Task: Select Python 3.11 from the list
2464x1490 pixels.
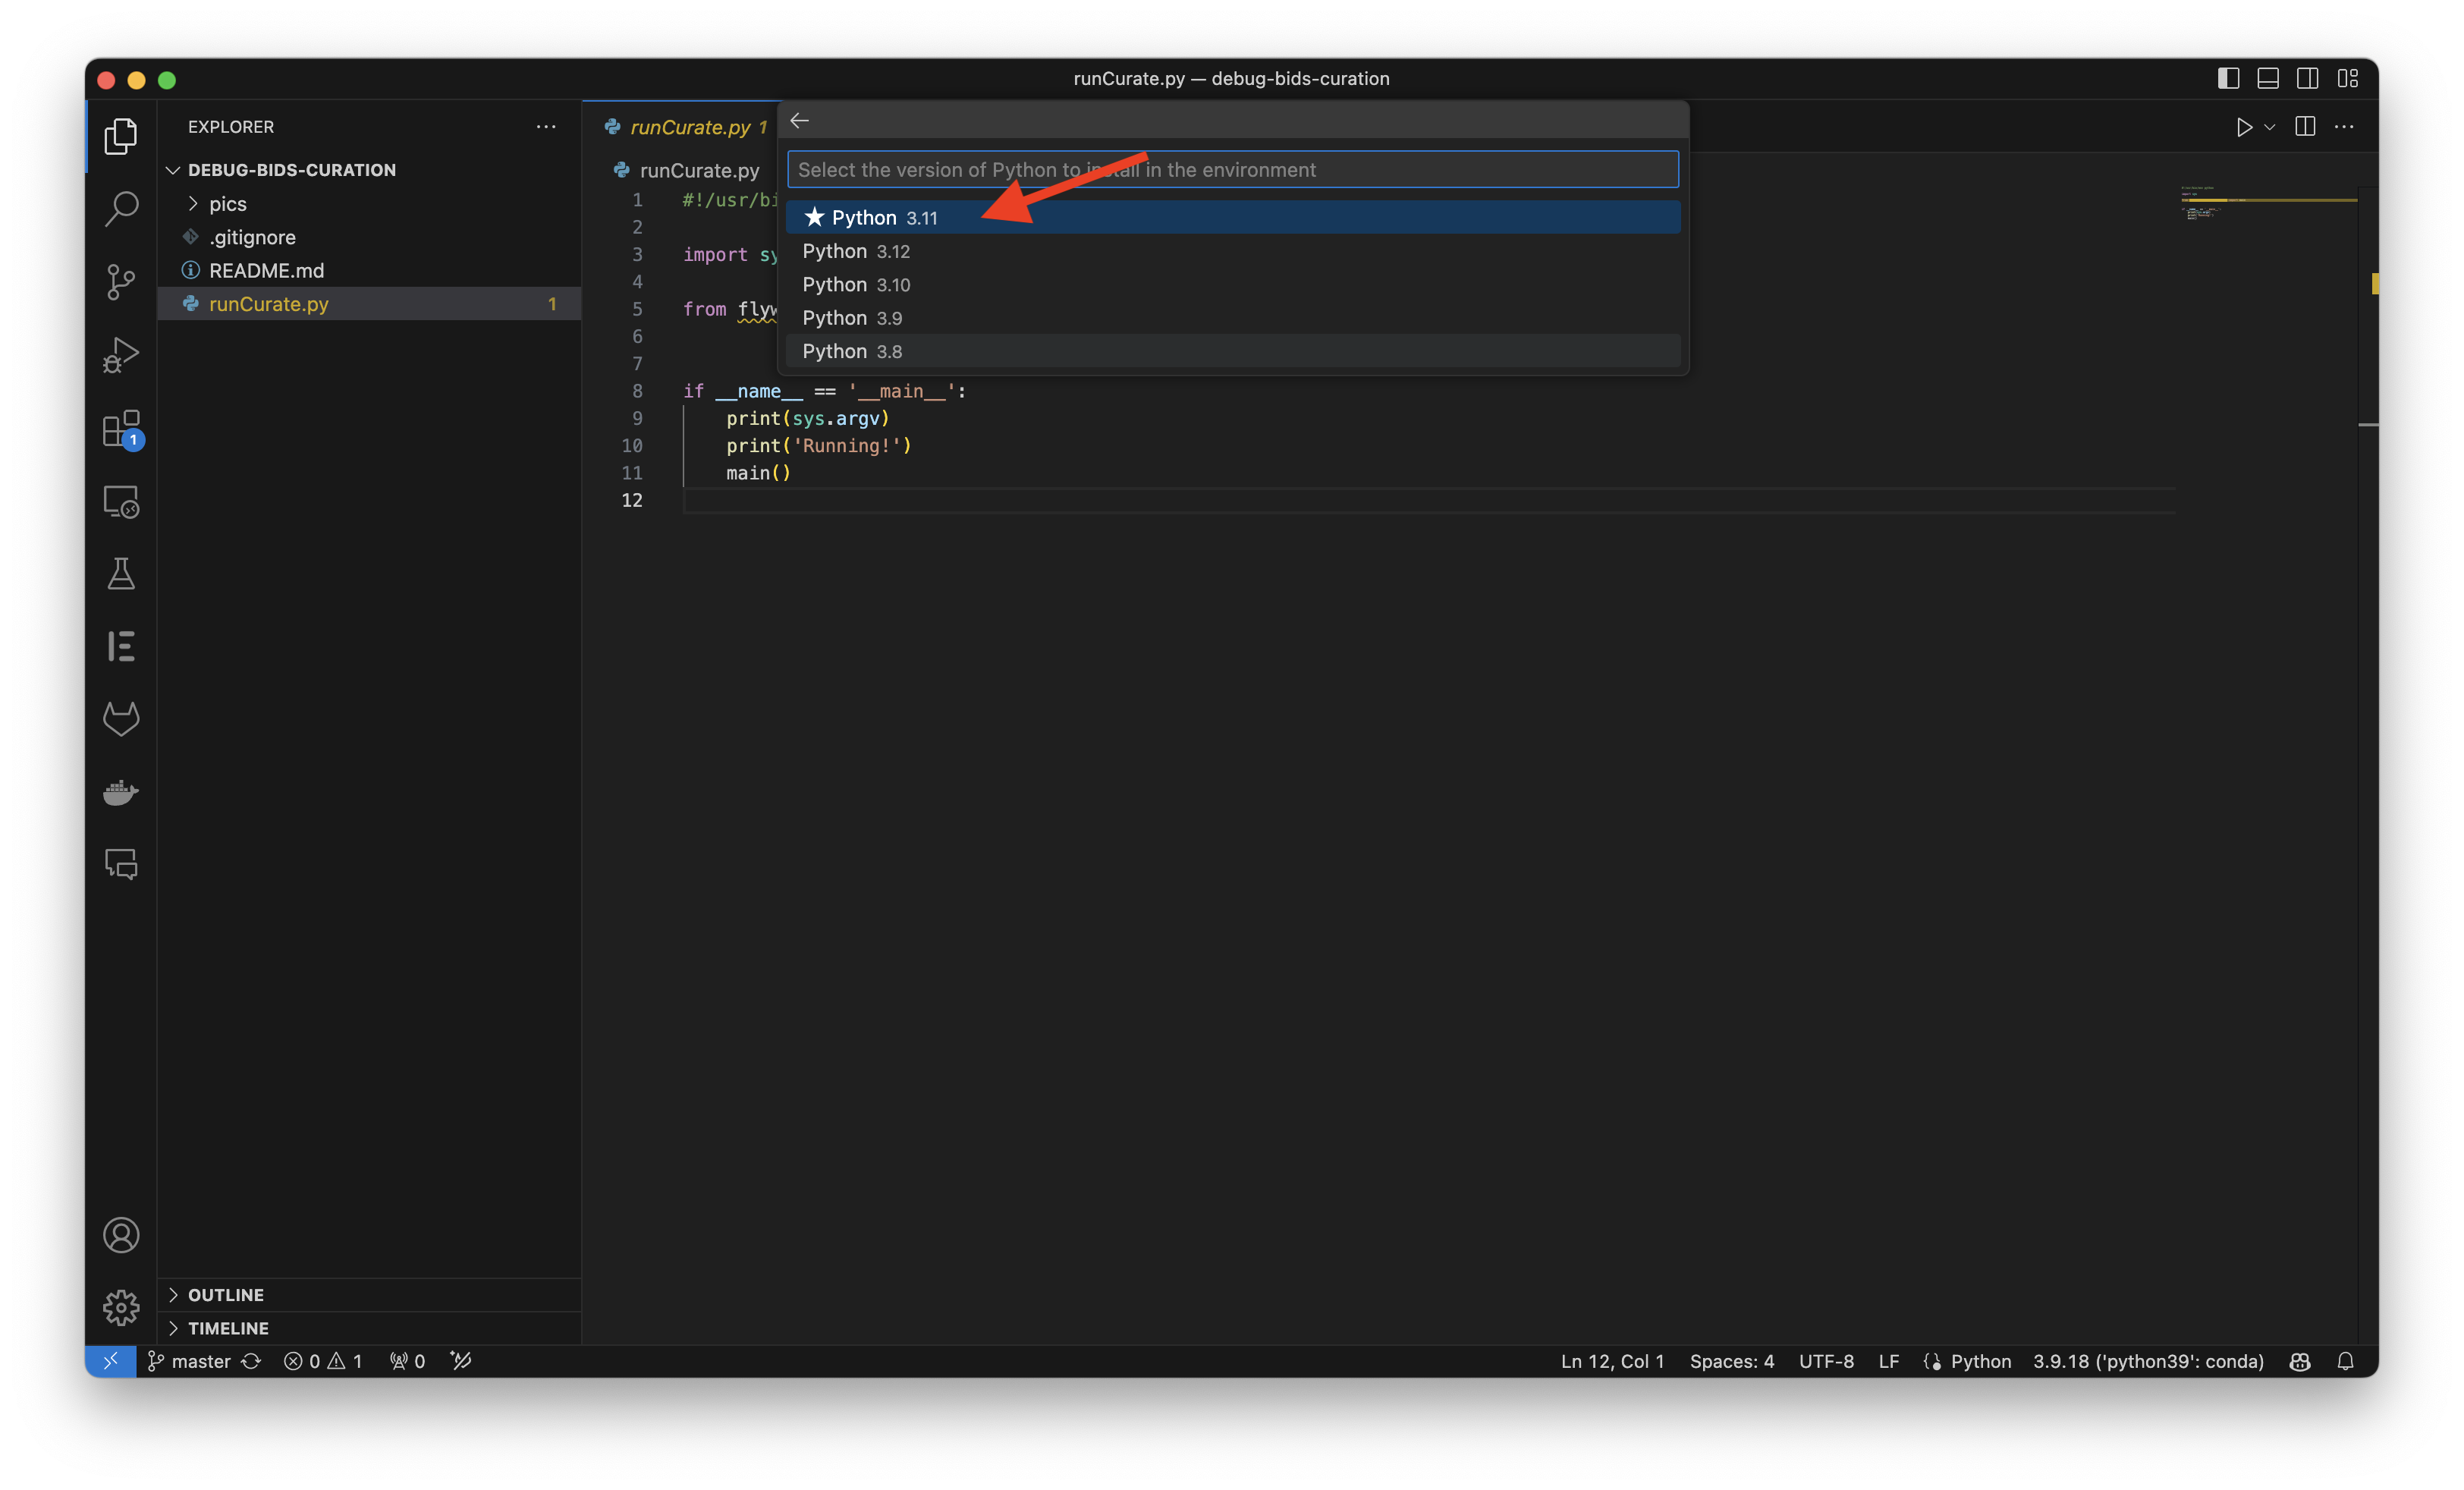Action: coord(1232,217)
